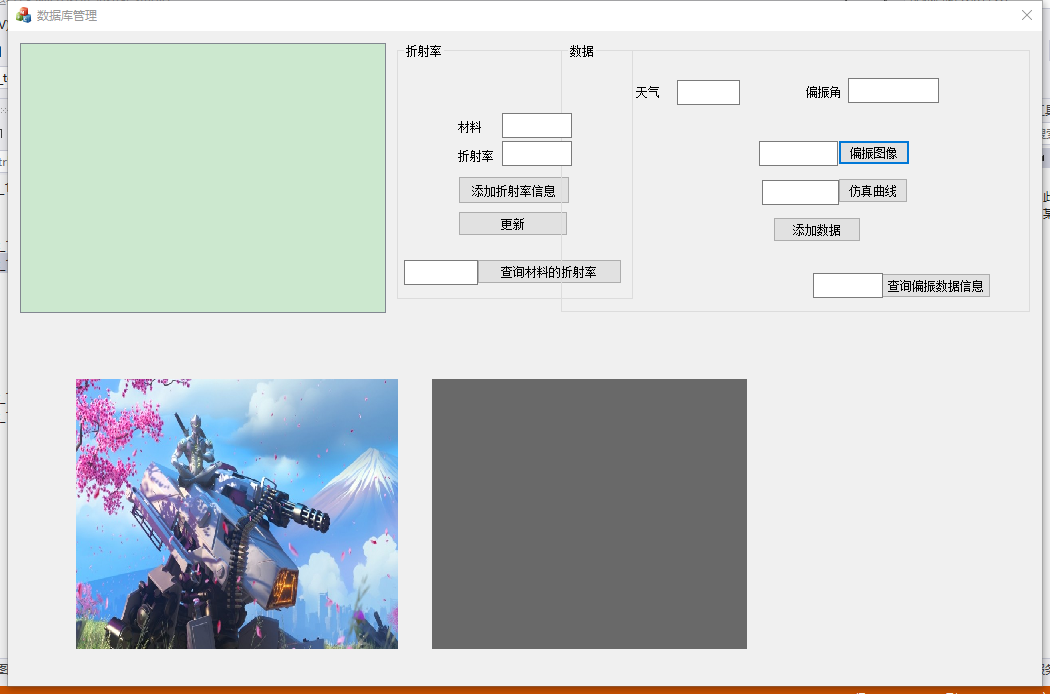Screen dimensions: 1050x694
Task: Click the 数据 group box title
Action: click(581, 52)
